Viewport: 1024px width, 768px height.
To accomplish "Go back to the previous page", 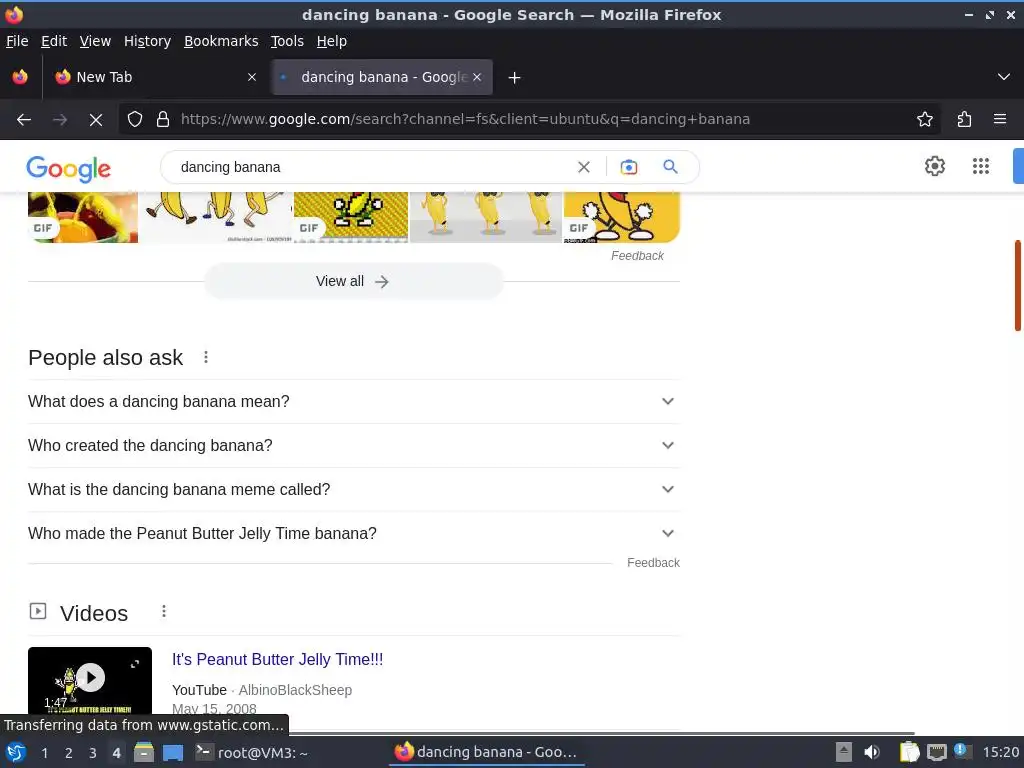I will [24, 120].
